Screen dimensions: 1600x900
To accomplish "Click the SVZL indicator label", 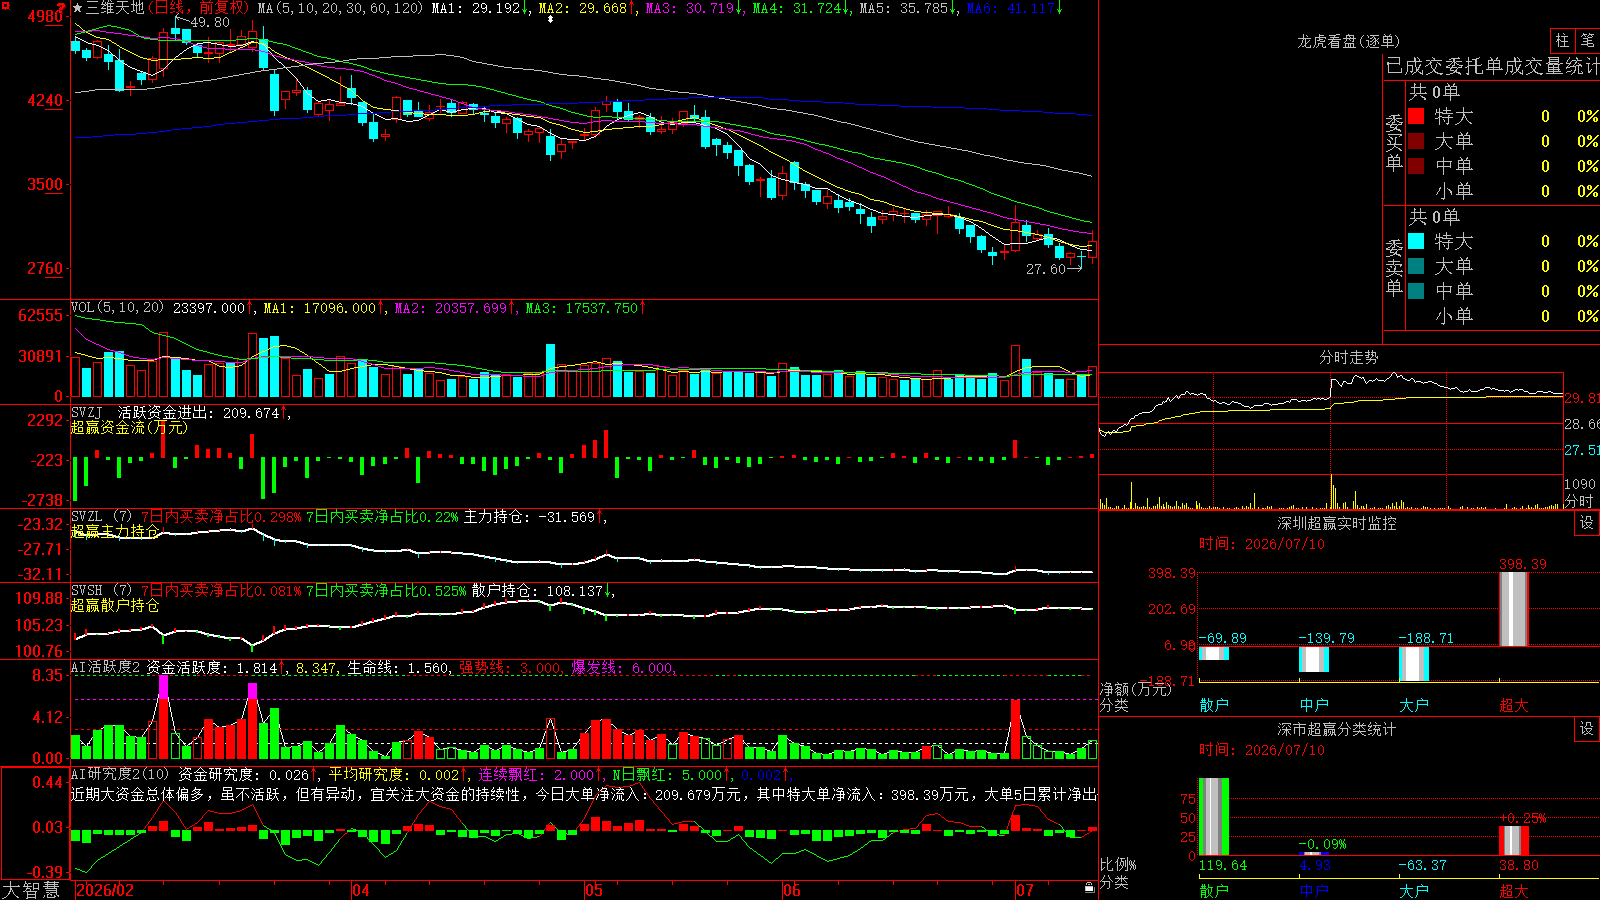I will [x=102, y=517].
